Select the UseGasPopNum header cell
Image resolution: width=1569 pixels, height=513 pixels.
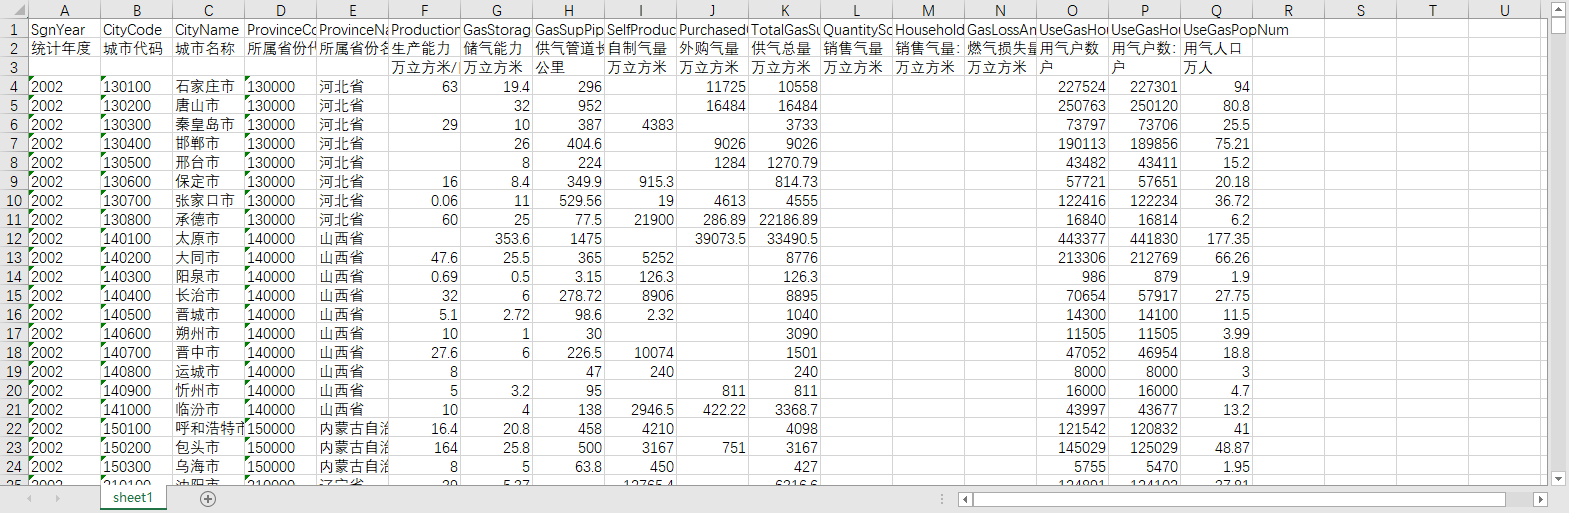click(1216, 30)
